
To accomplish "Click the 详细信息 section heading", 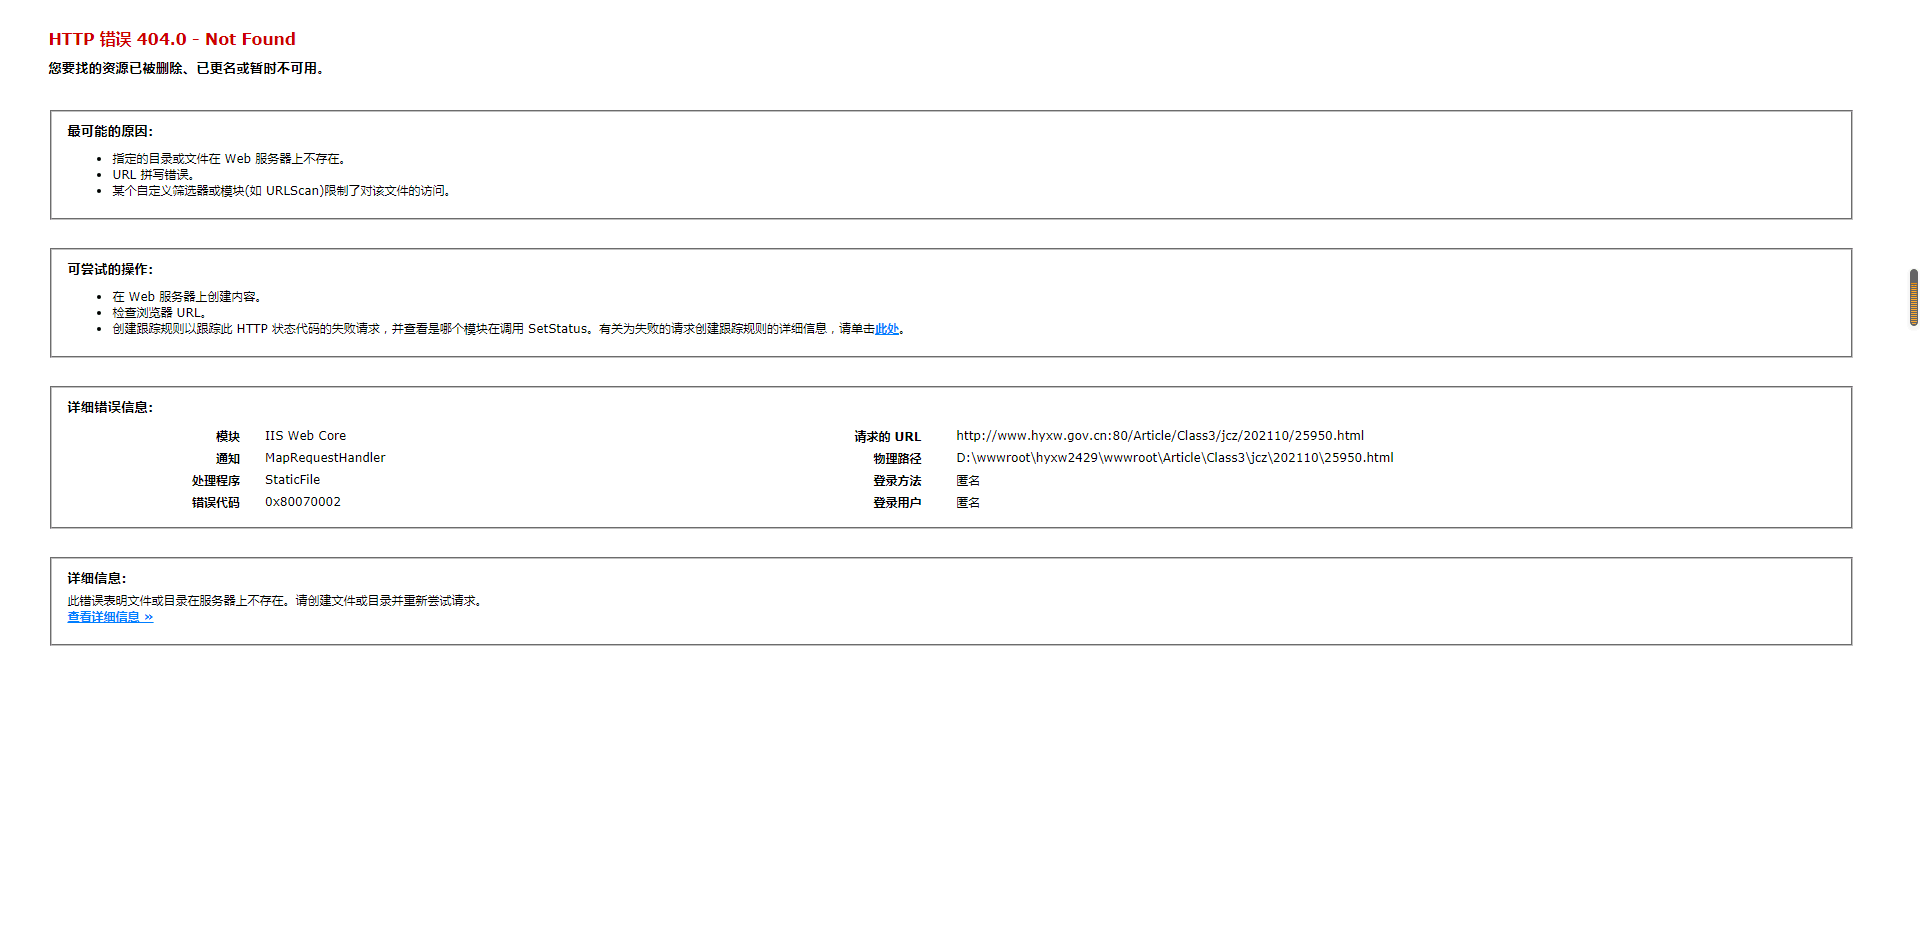I will click(97, 578).
